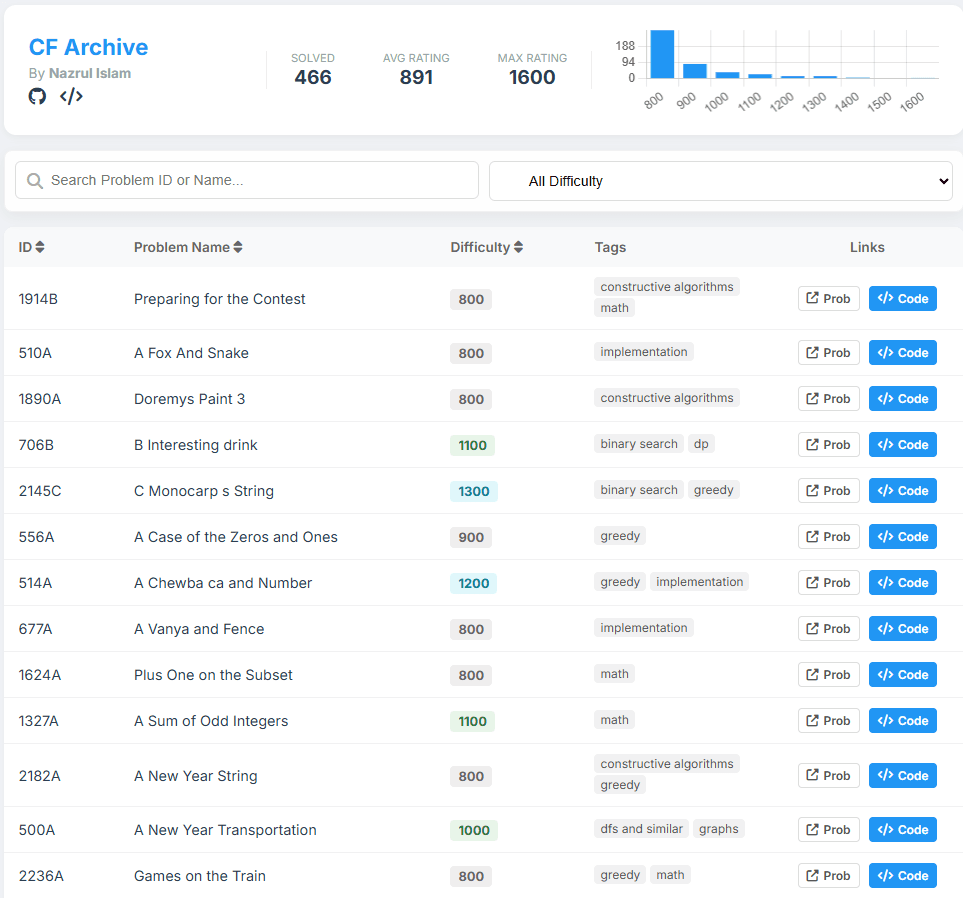Viewport: 963px width, 898px height.
Task: Open Prob link for A Fox And Snake
Action: click(828, 353)
